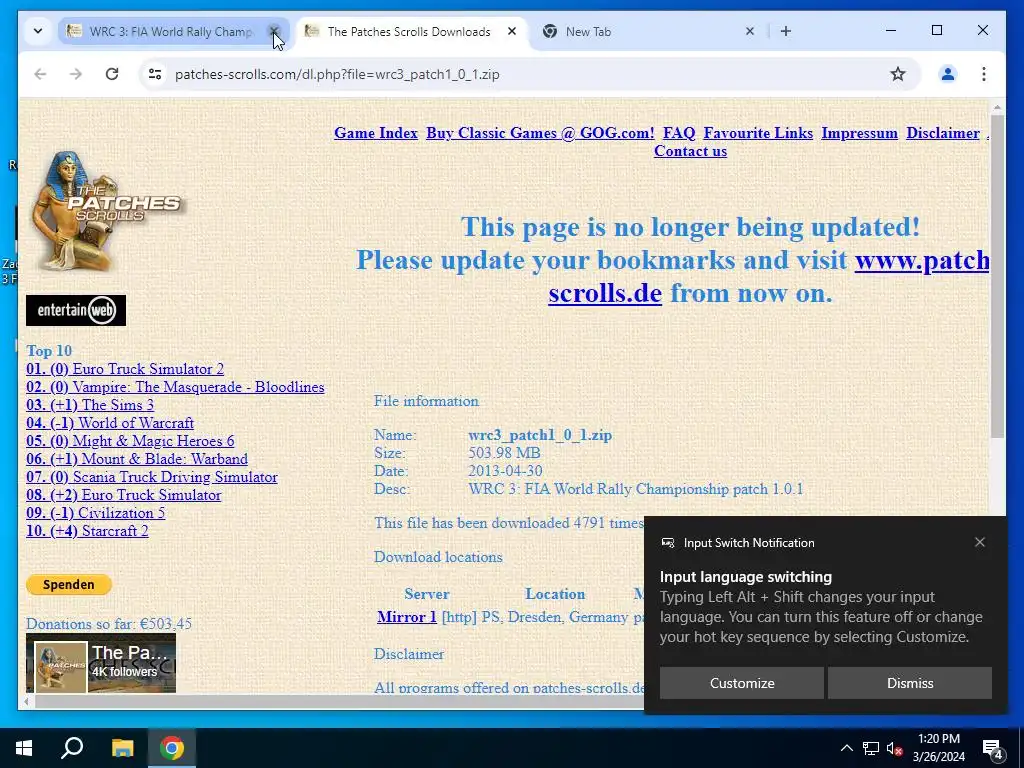Click the Chrome taskbar icon
The image size is (1024, 768).
pyautogui.click(x=172, y=748)
